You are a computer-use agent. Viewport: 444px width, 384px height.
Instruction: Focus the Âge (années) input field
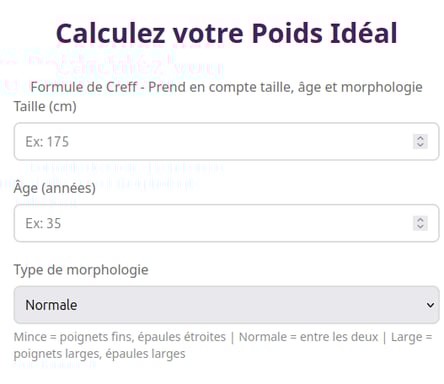[x=226, y=223]
